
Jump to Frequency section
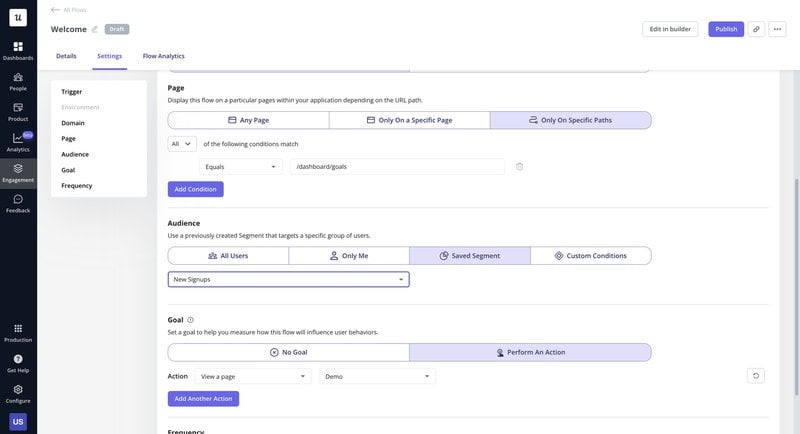(77, 186)
